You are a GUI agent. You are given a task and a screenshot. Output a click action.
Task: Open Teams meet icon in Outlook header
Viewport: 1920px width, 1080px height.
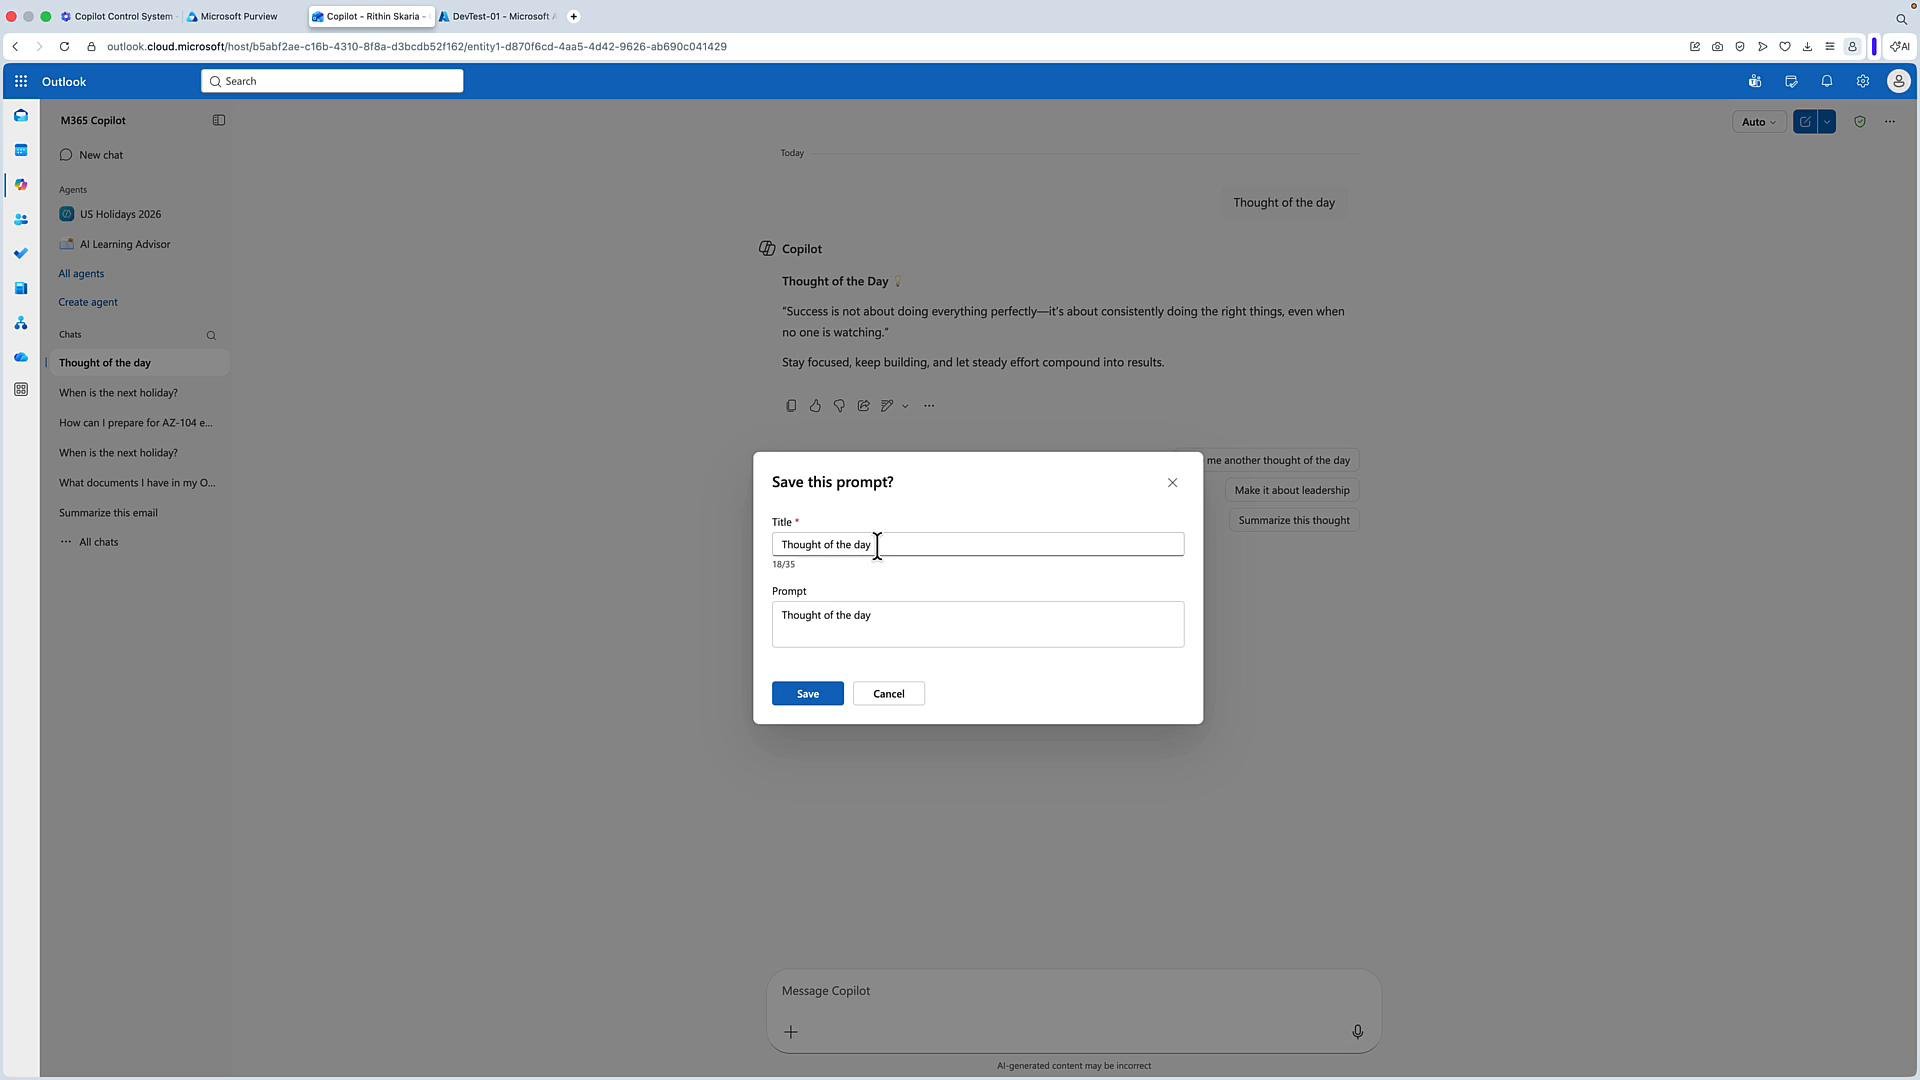(x=1755, y=82)
